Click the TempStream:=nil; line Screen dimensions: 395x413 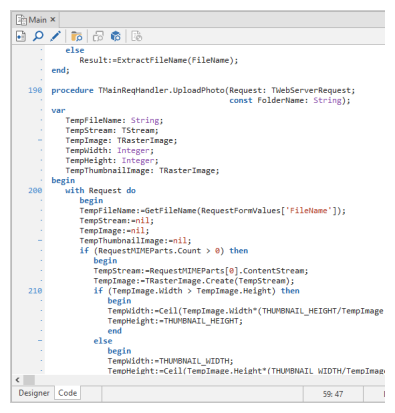point(116,221)
